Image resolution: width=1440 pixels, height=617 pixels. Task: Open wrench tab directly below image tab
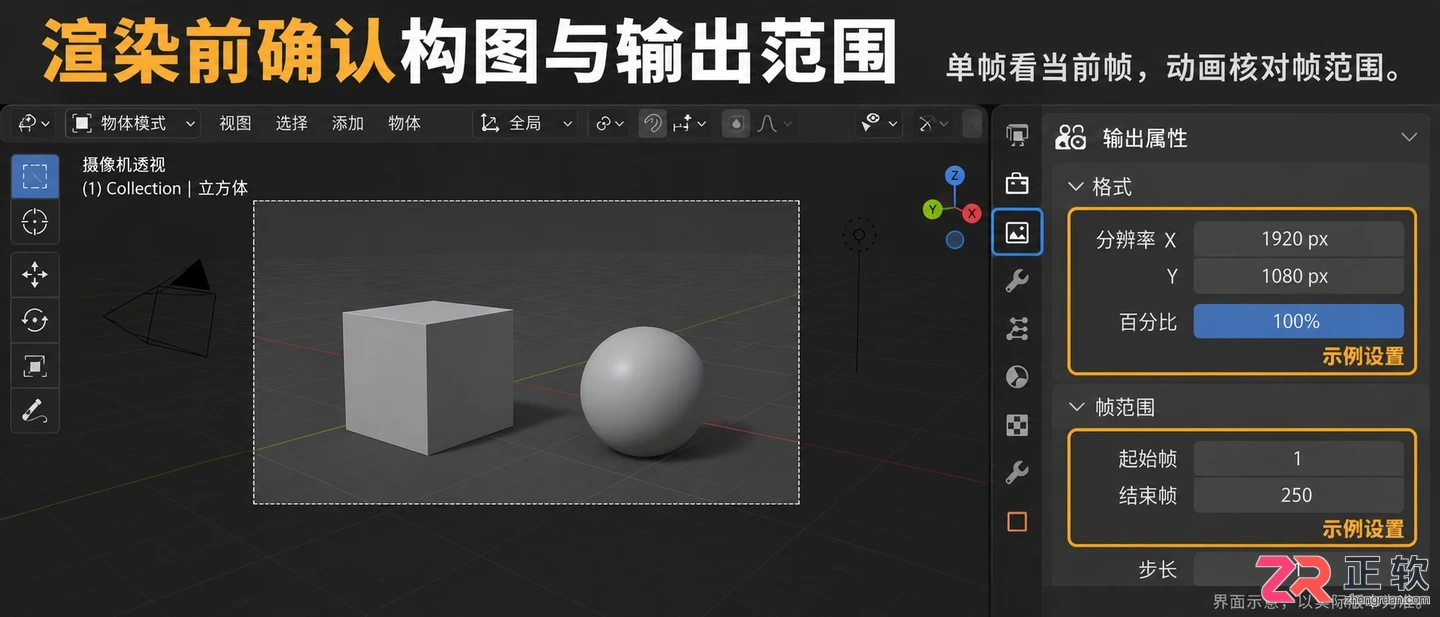[1017, 281]
